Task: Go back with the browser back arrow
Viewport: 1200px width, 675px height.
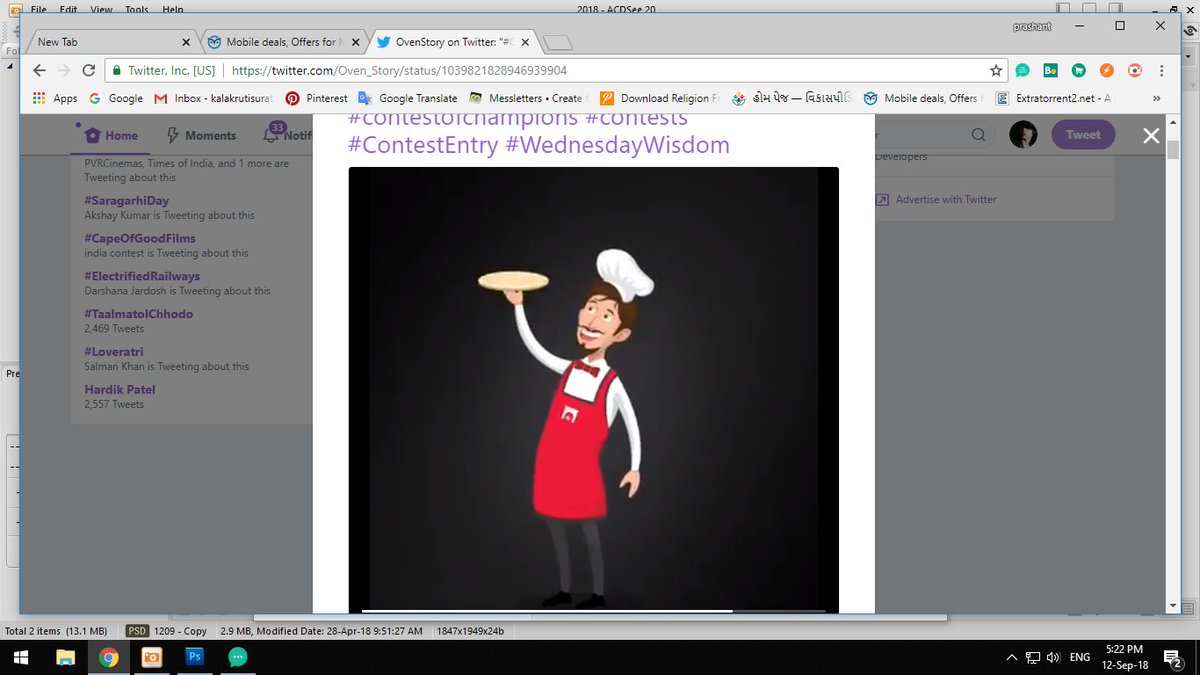Action: (39, 71)
